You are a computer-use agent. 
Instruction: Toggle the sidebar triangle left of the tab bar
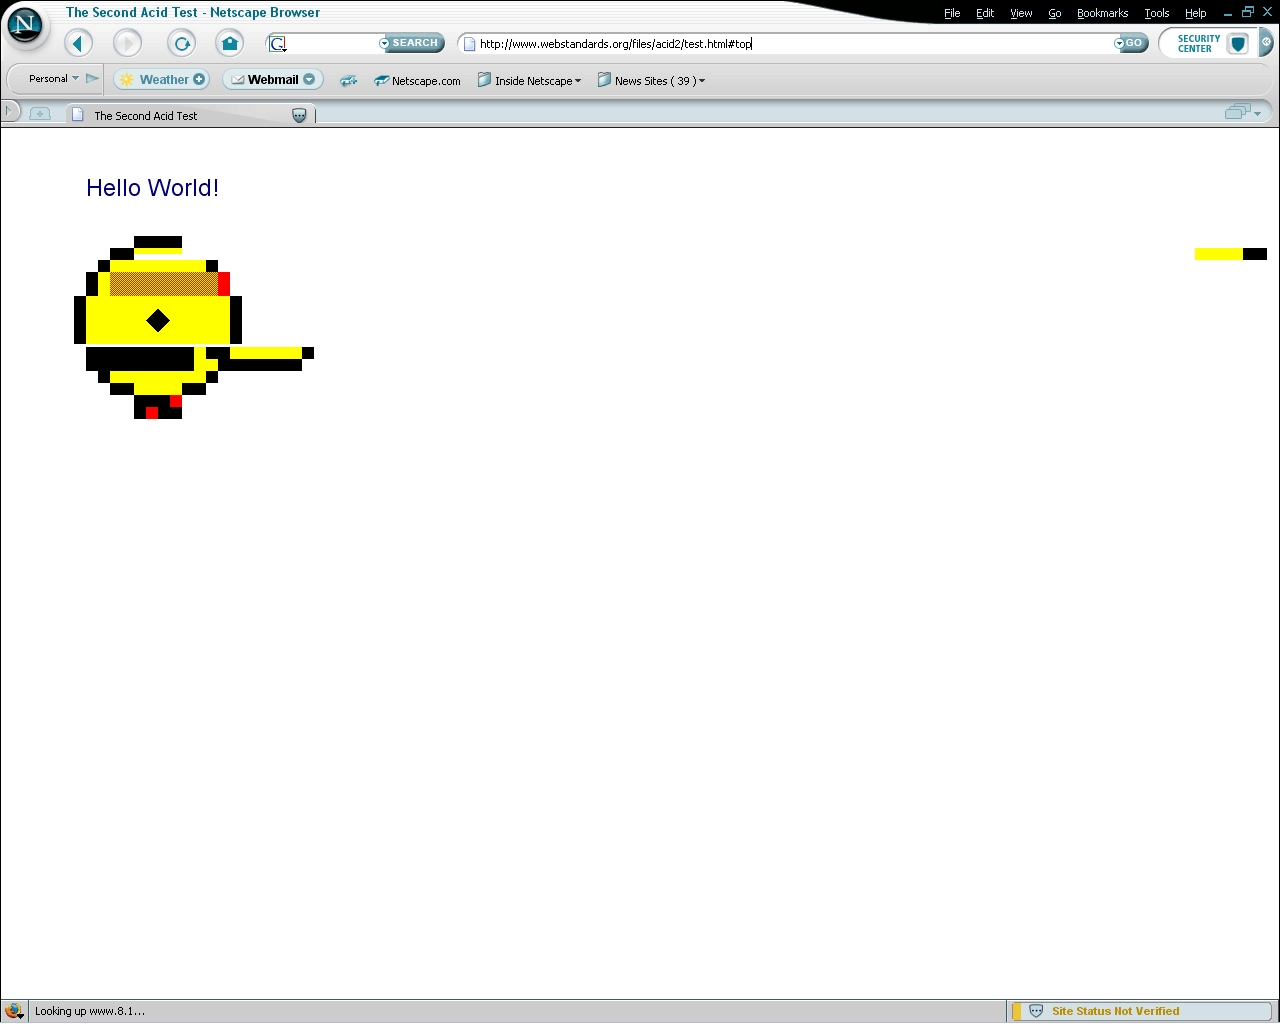8,109
